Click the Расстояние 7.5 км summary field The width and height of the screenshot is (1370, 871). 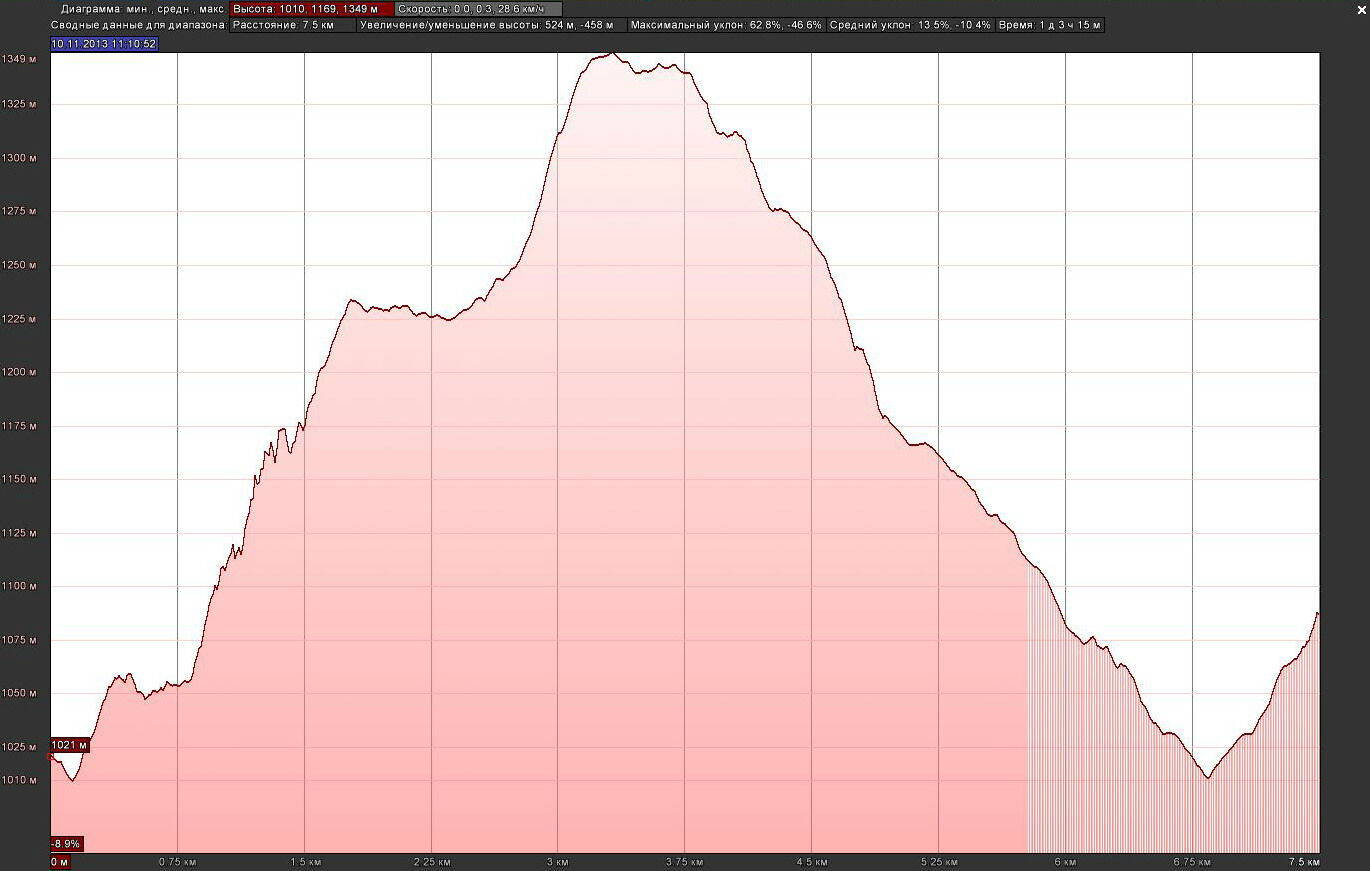point(292,25)
